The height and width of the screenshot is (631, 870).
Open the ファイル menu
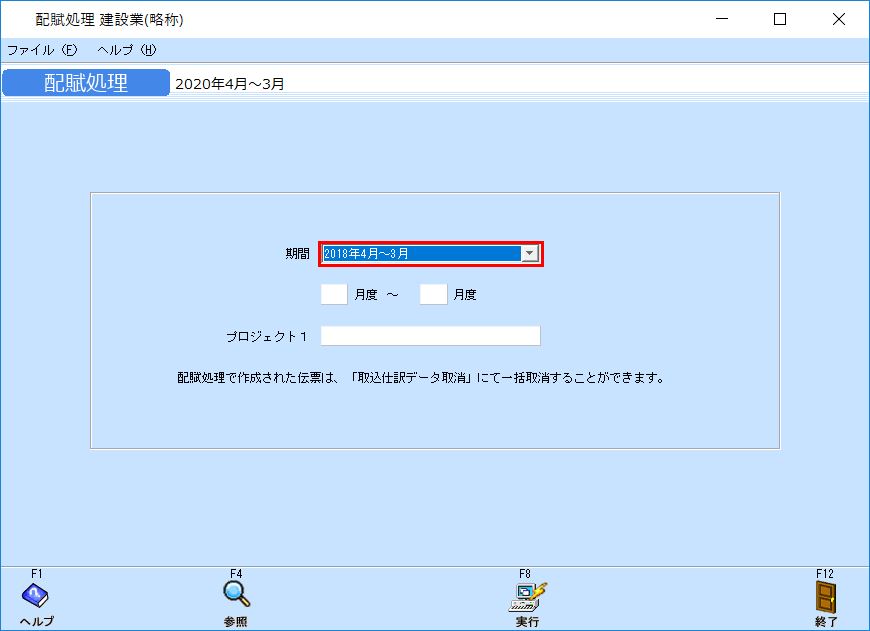40,48
